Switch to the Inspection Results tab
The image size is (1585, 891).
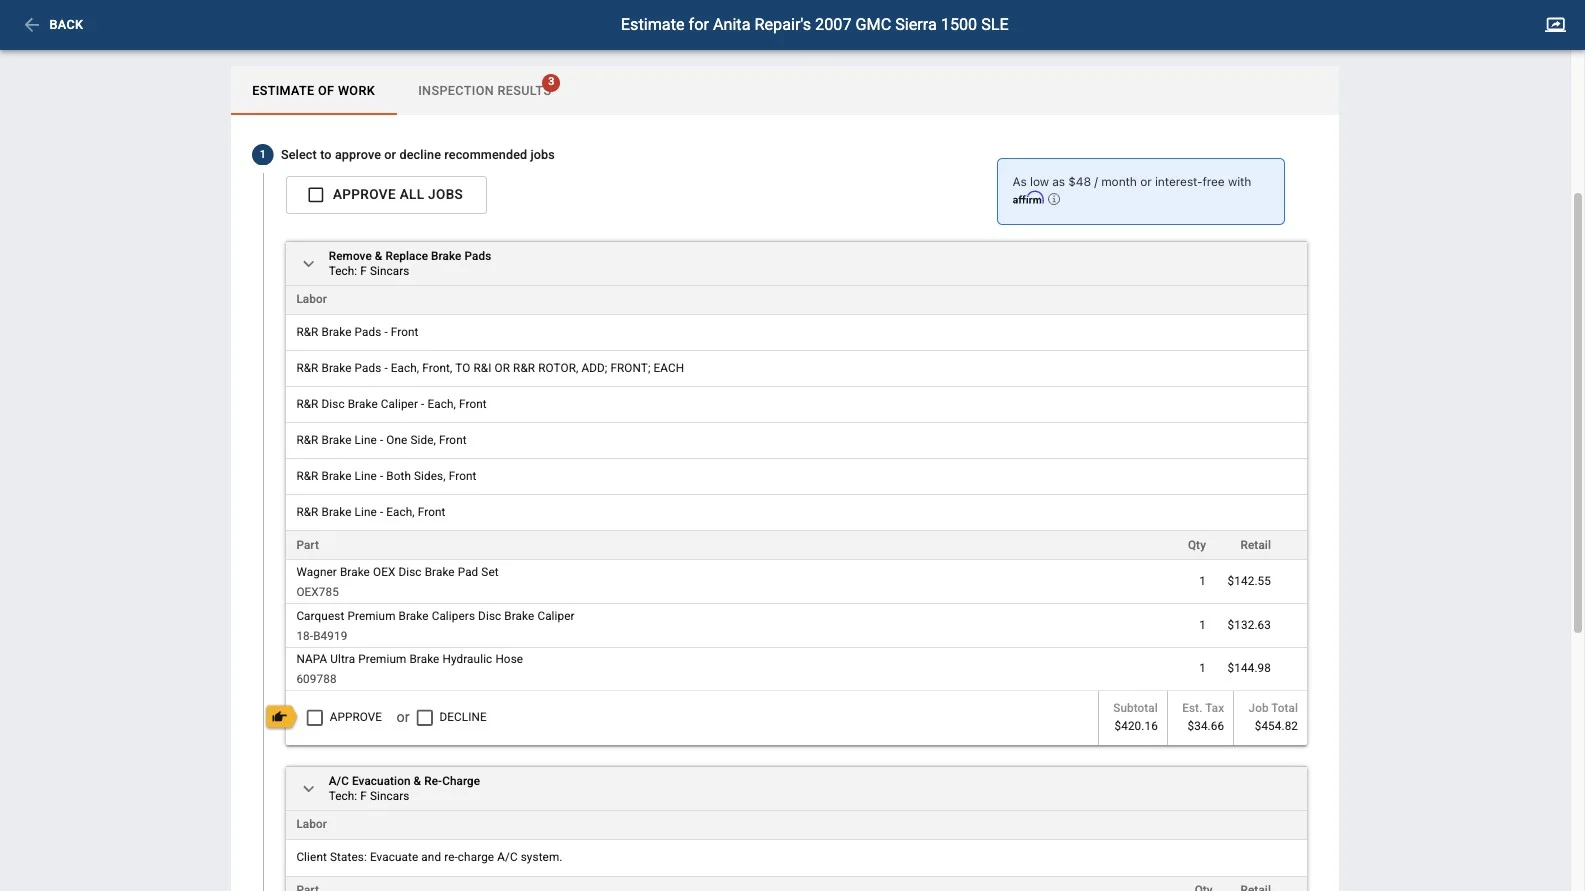[484, 91]
